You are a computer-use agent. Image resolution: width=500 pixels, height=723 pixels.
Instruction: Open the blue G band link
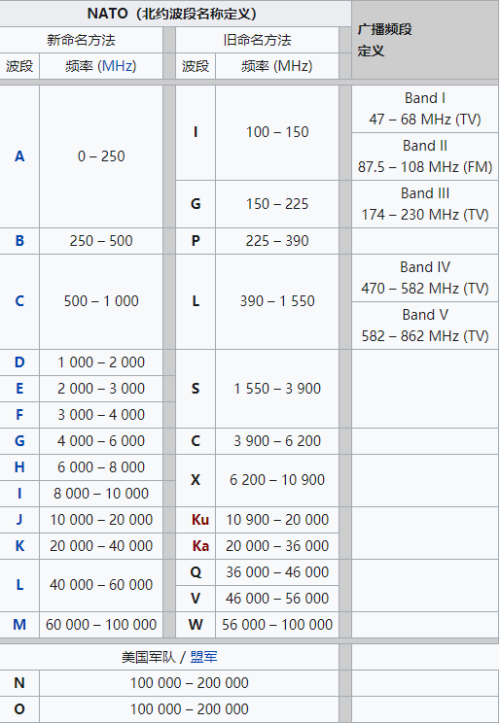click(x=19, y=441)
